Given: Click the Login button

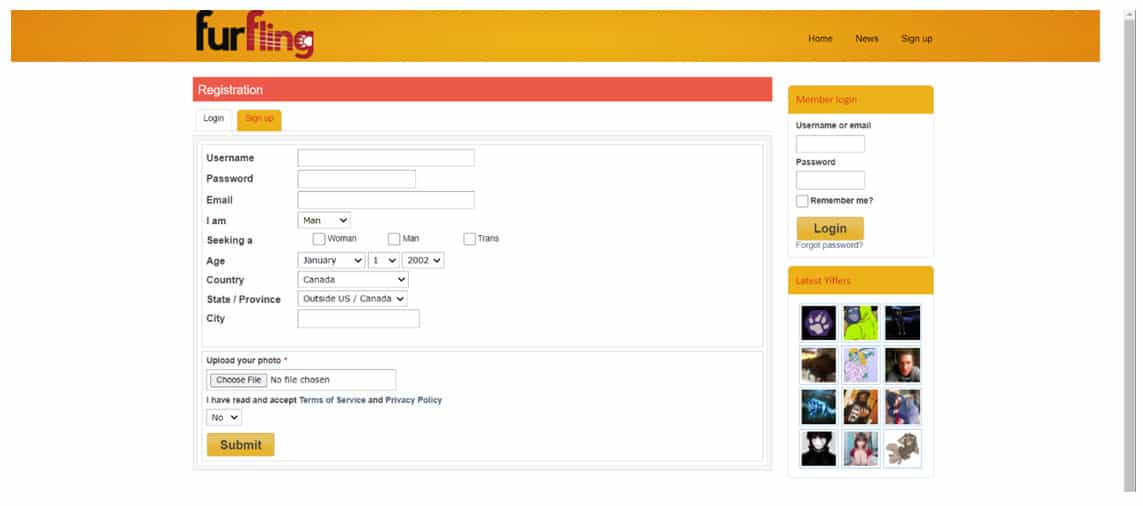Looking at the screenshot, I should click(x=830, y=228).
